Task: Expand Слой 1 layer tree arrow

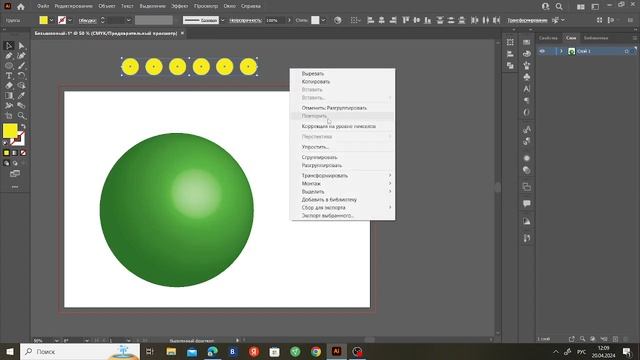Action: (x=561, y=51)
